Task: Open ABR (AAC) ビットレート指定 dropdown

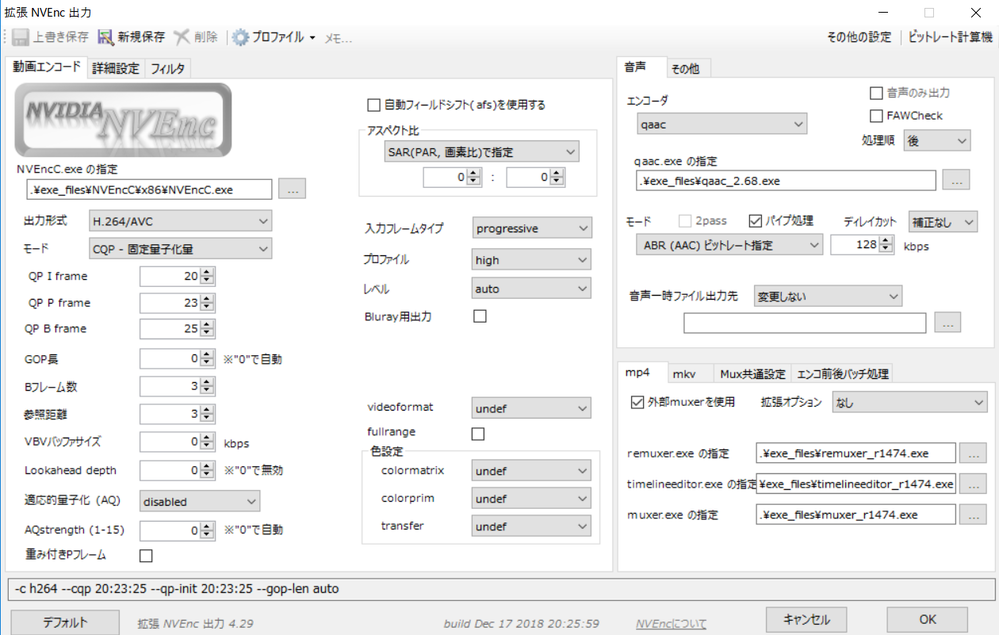Action: pos(729,245)
